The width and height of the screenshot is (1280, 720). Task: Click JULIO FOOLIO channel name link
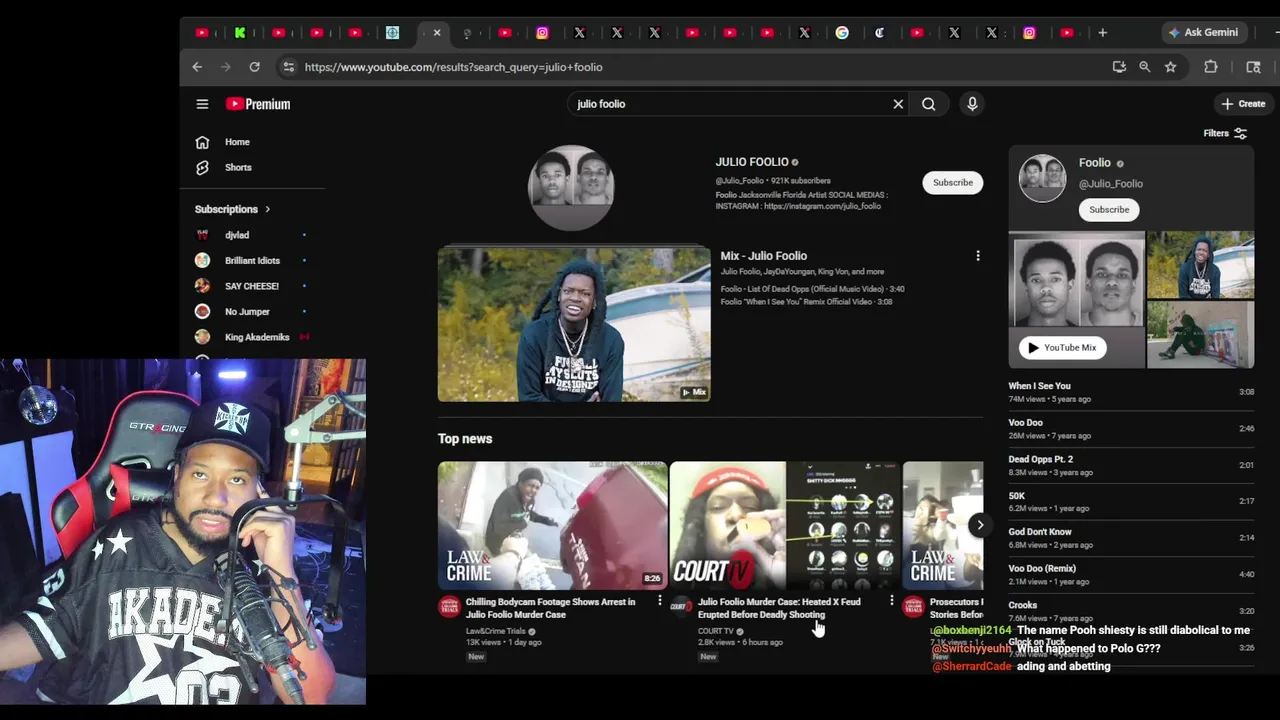pyautogui.click(x=752, y=162)
